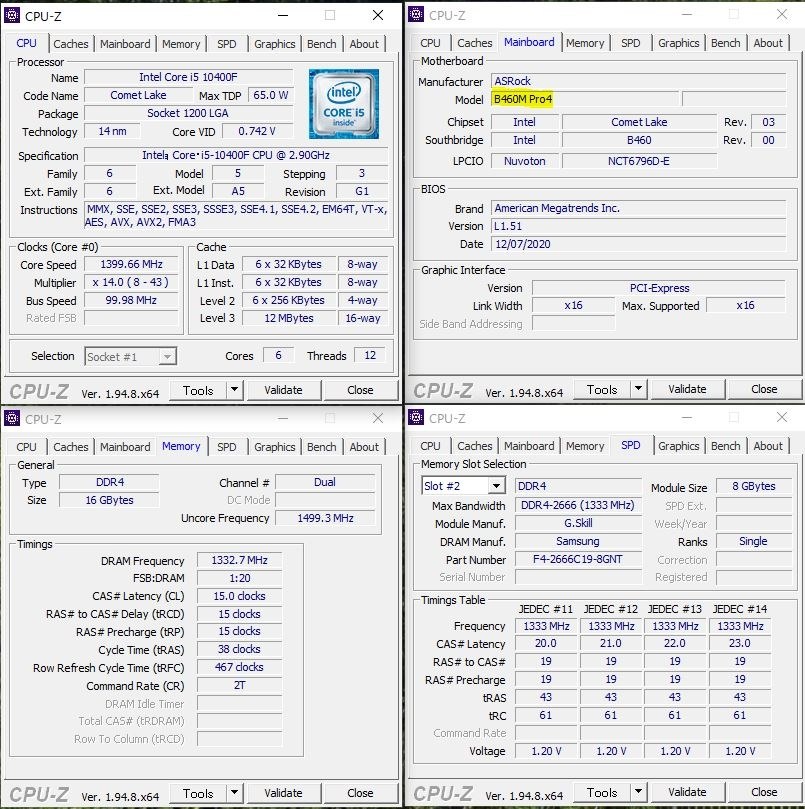
Task: Click the CPU-Z app icon in Mainboard window
Action: pyautogui.click(x=416, y=14)
